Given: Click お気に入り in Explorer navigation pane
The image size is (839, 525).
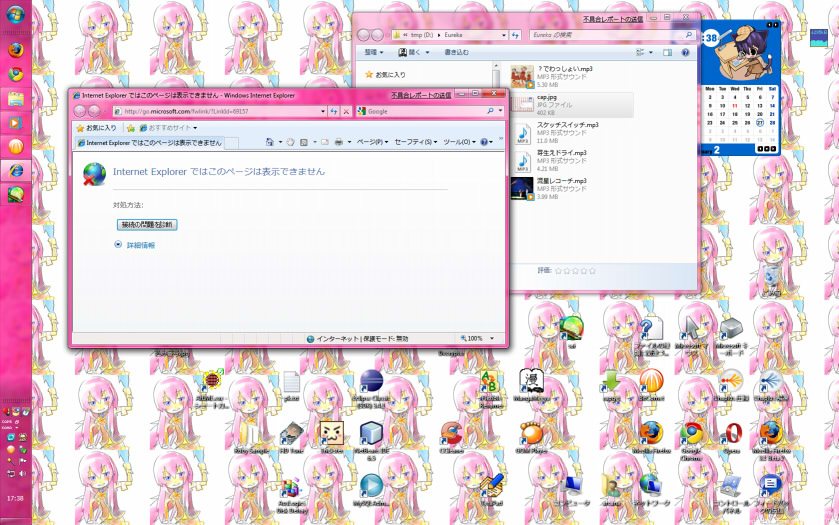Looking at the screenshot, I should pyautogui.click(x=385, y=75).
